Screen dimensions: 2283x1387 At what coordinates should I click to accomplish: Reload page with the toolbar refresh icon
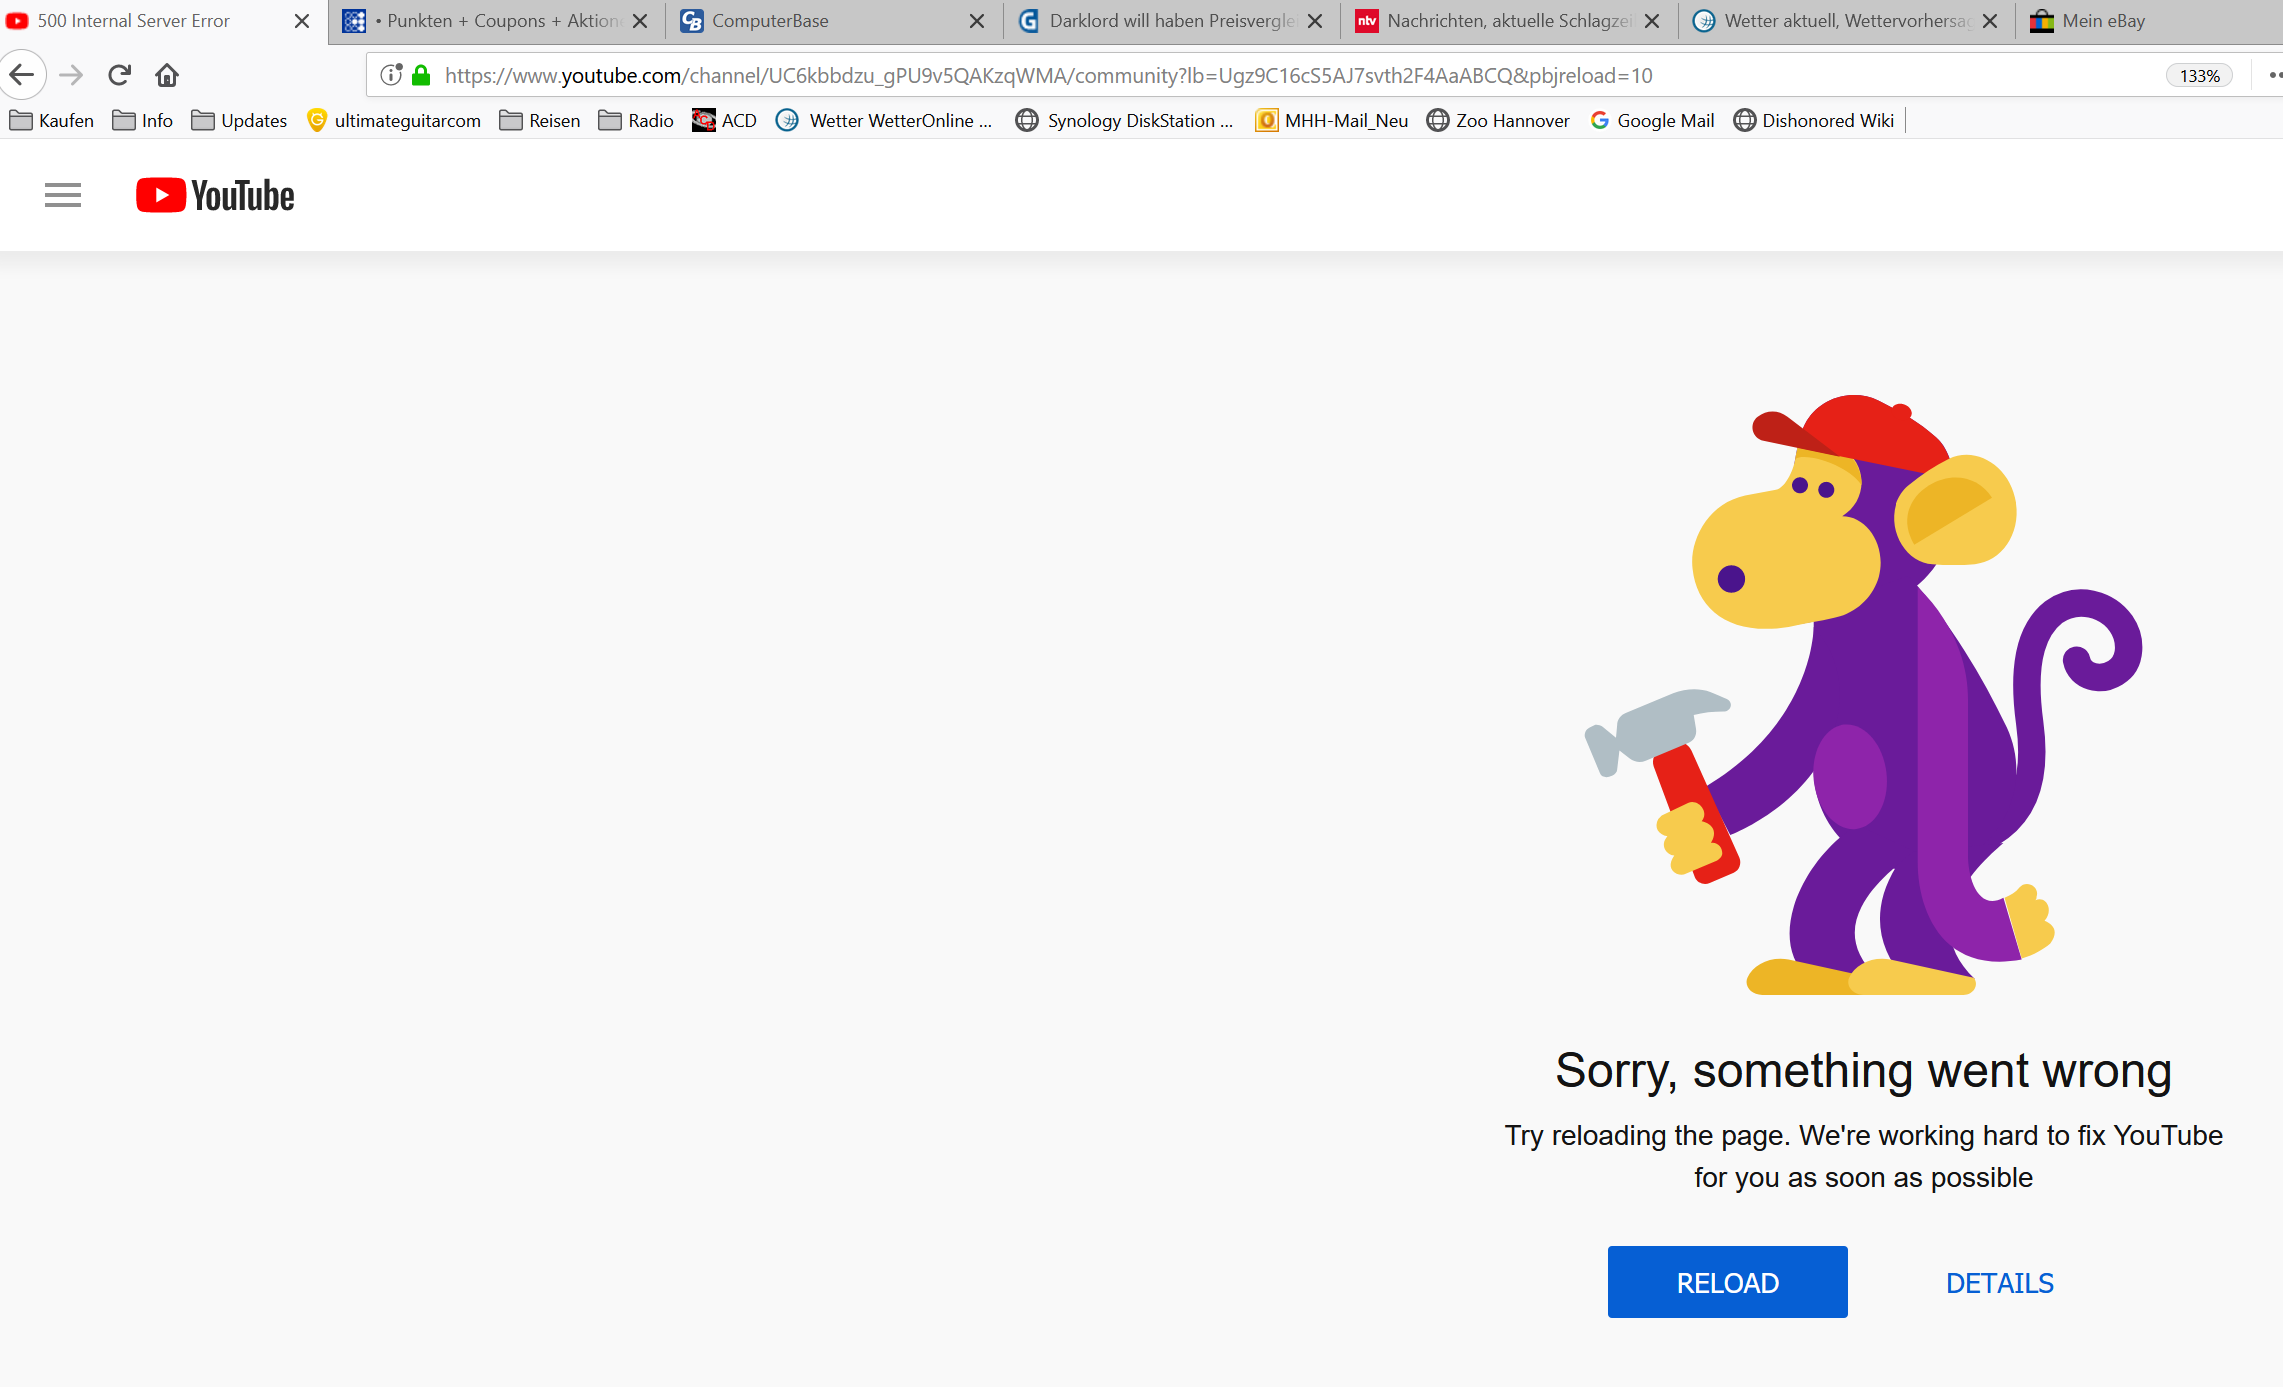120,75
